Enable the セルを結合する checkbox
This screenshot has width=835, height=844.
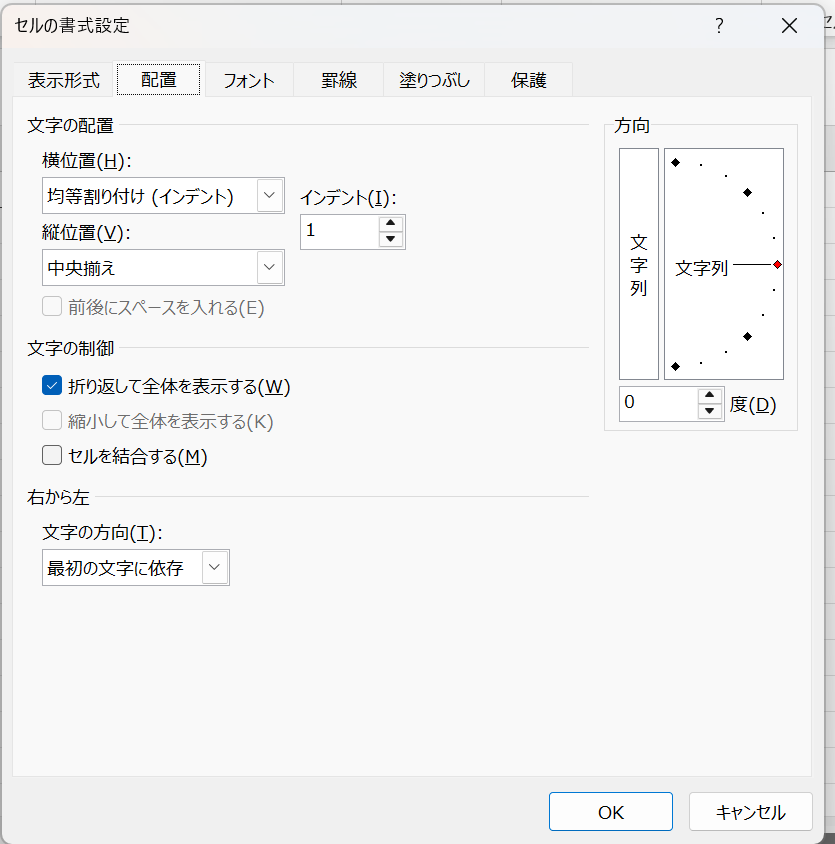tap(53, 457)
